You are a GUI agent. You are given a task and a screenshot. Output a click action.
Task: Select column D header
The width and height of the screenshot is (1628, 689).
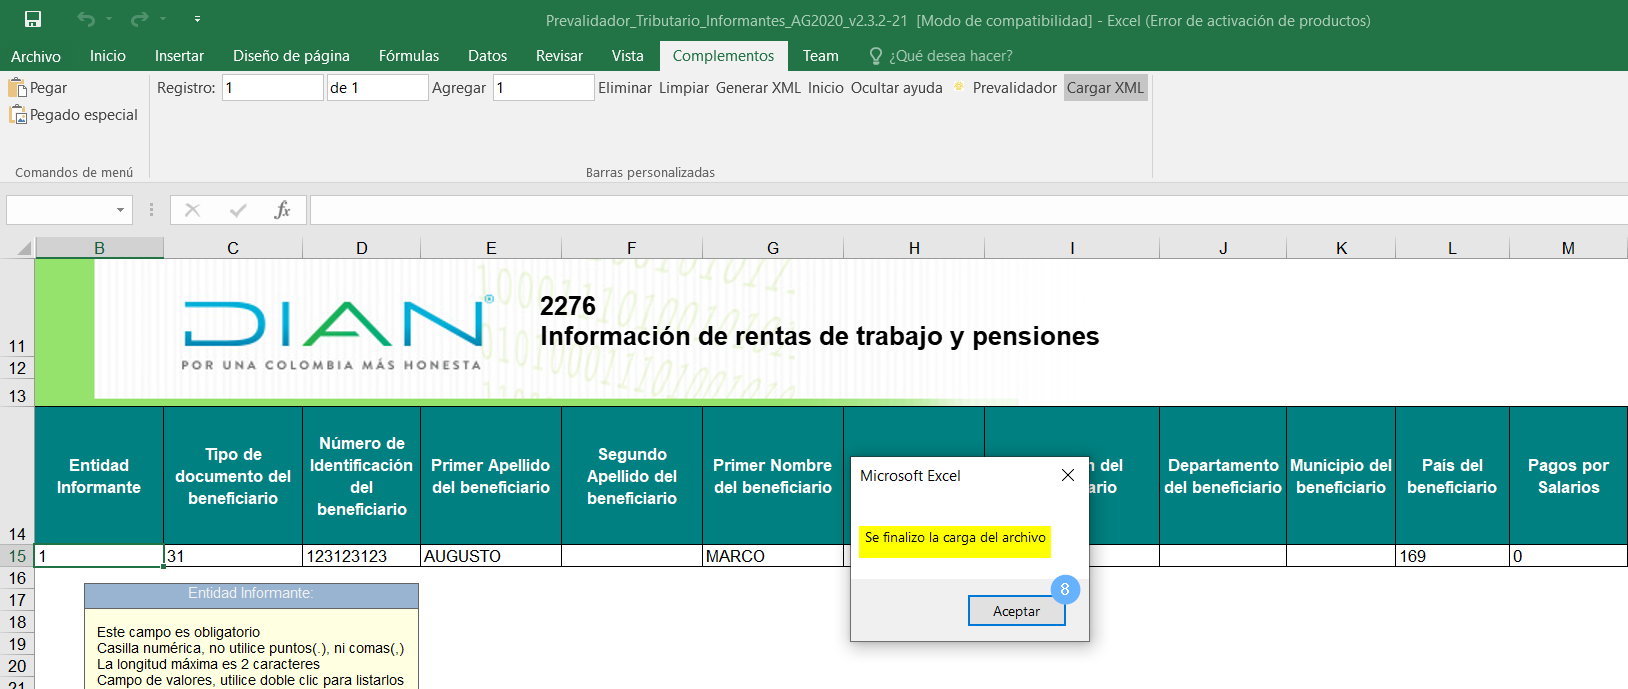[x=362, y=248]
